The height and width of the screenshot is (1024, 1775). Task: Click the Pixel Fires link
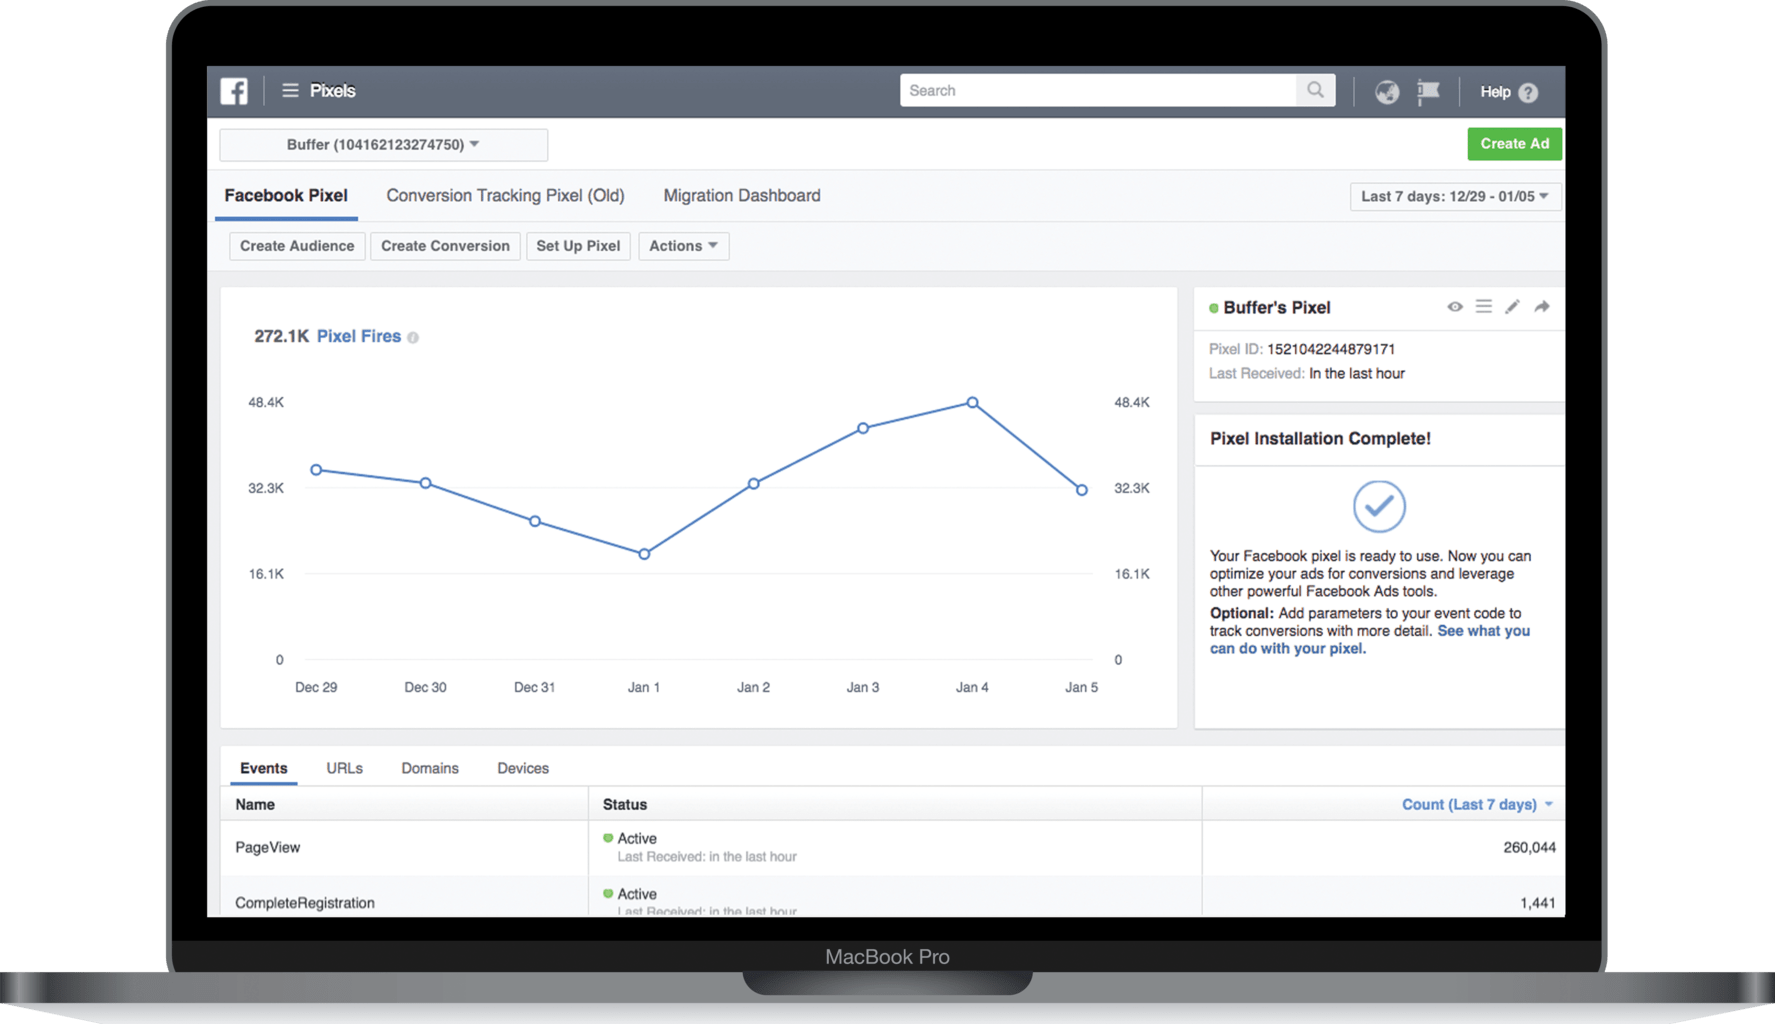point(359,336)
